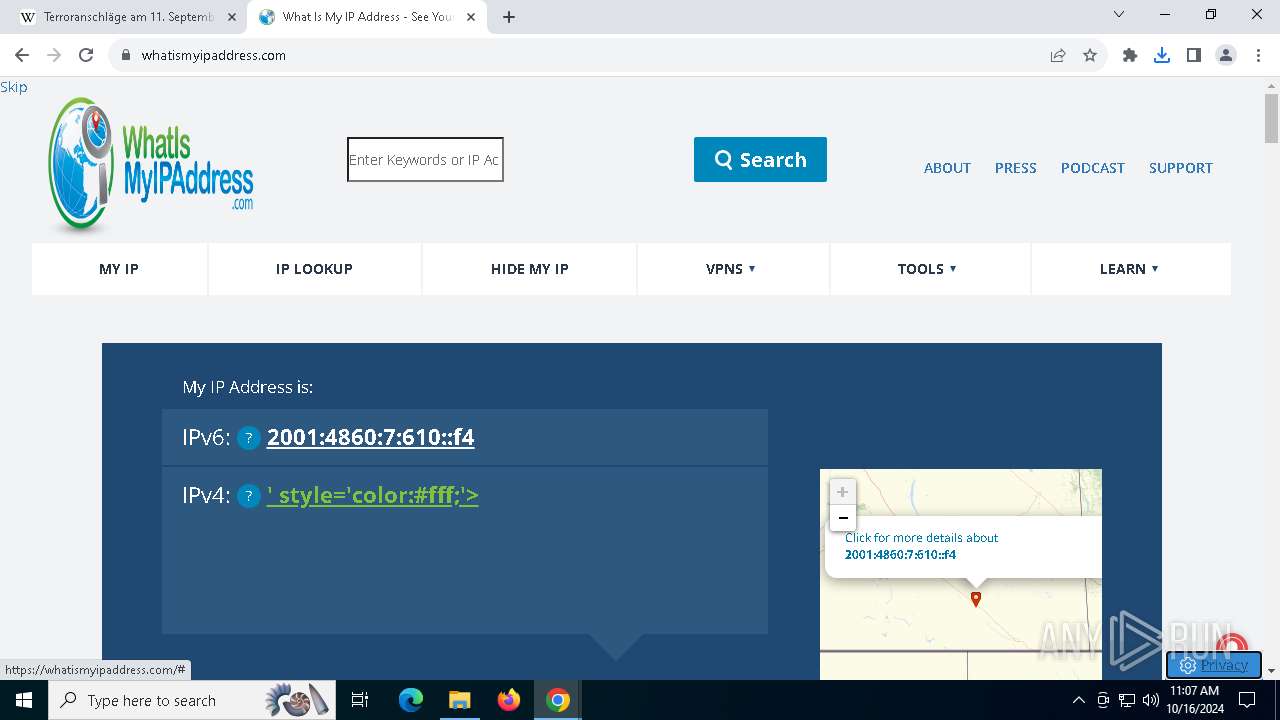Screen dimensions: 1280x720
Task: Open Chrome downloads
Action: point(1162,55)
